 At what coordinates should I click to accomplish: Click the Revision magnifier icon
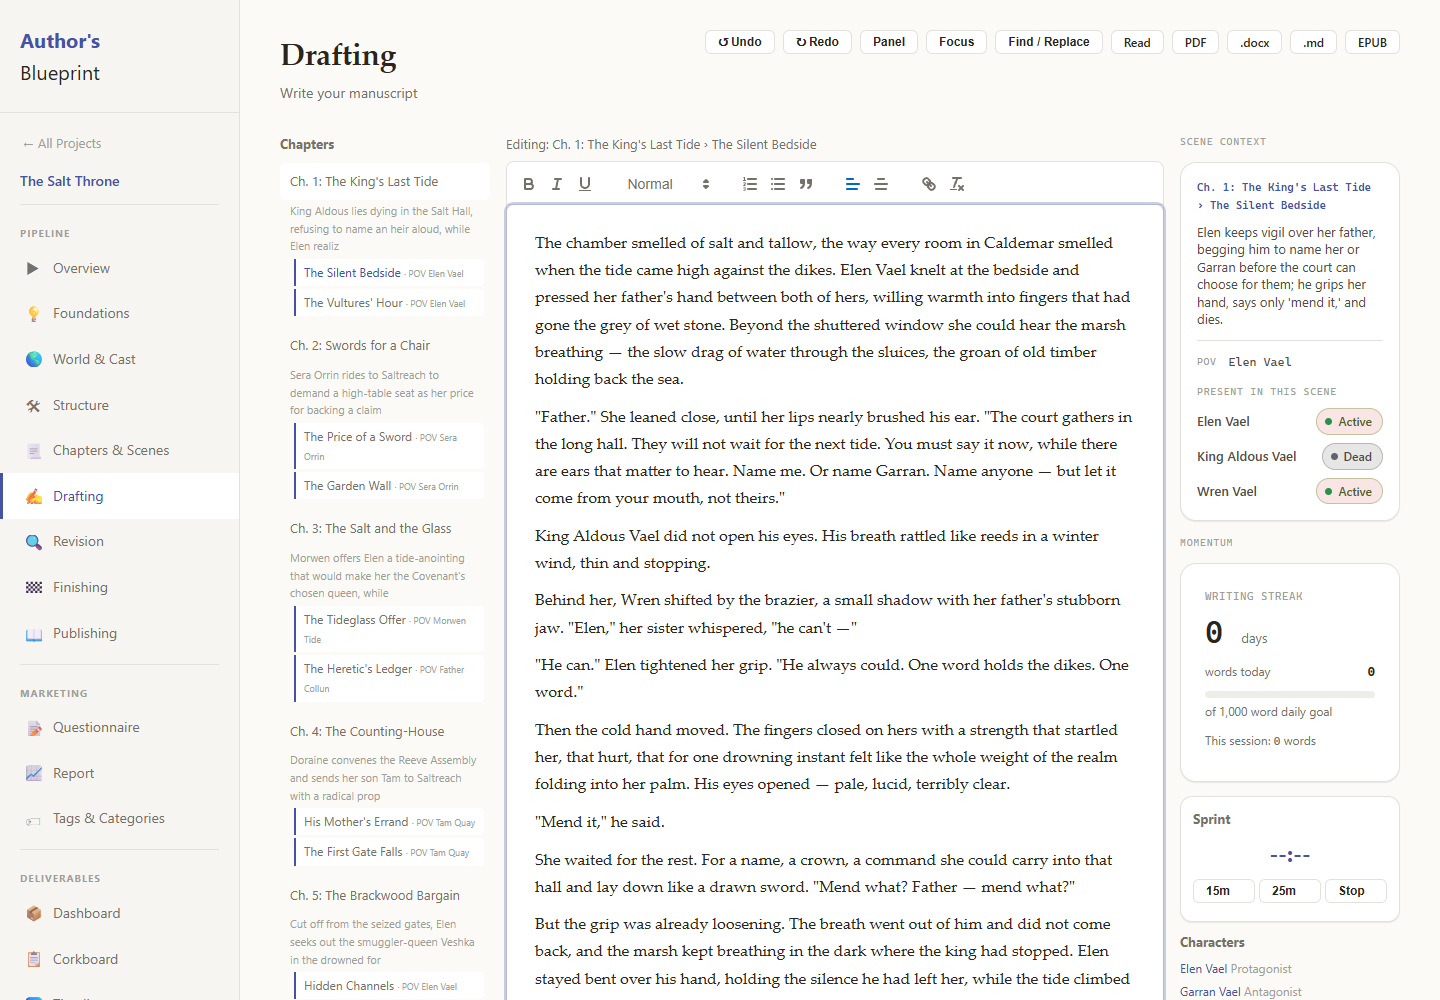point(33,542)
